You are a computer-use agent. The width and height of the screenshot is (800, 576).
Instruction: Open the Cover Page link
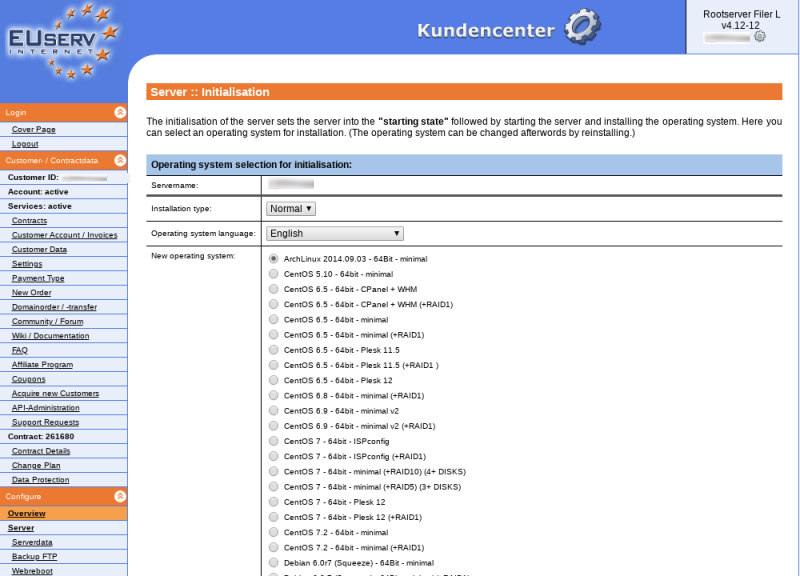34,130
